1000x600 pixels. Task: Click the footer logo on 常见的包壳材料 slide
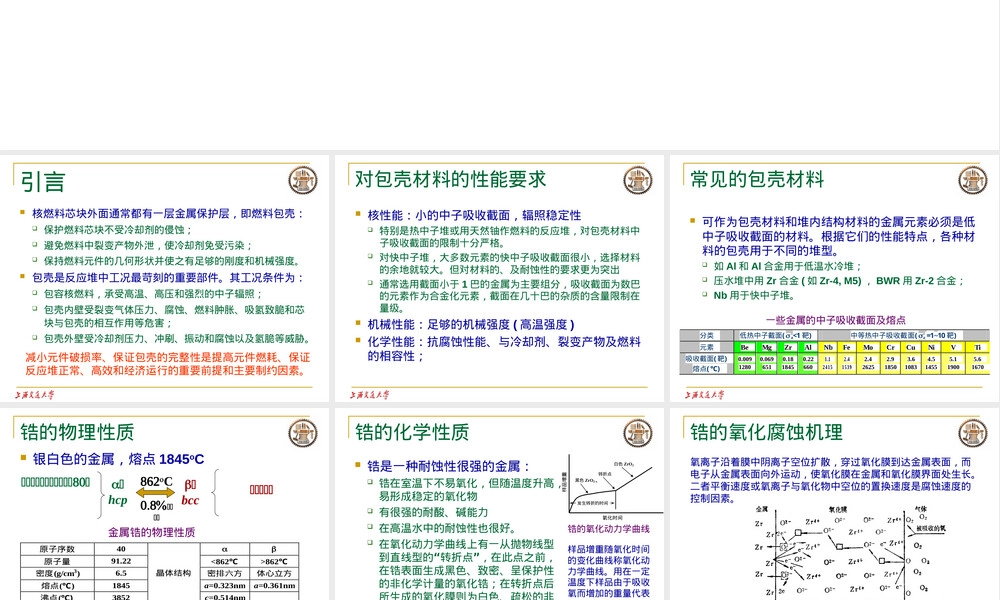point(705,395)
